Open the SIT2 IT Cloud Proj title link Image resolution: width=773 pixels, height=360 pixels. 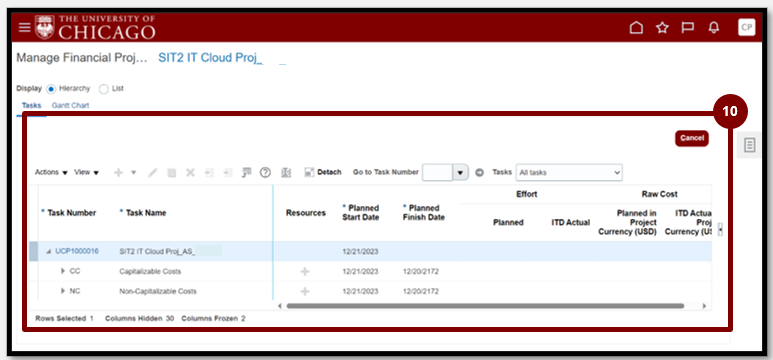[x=210, y=58]
